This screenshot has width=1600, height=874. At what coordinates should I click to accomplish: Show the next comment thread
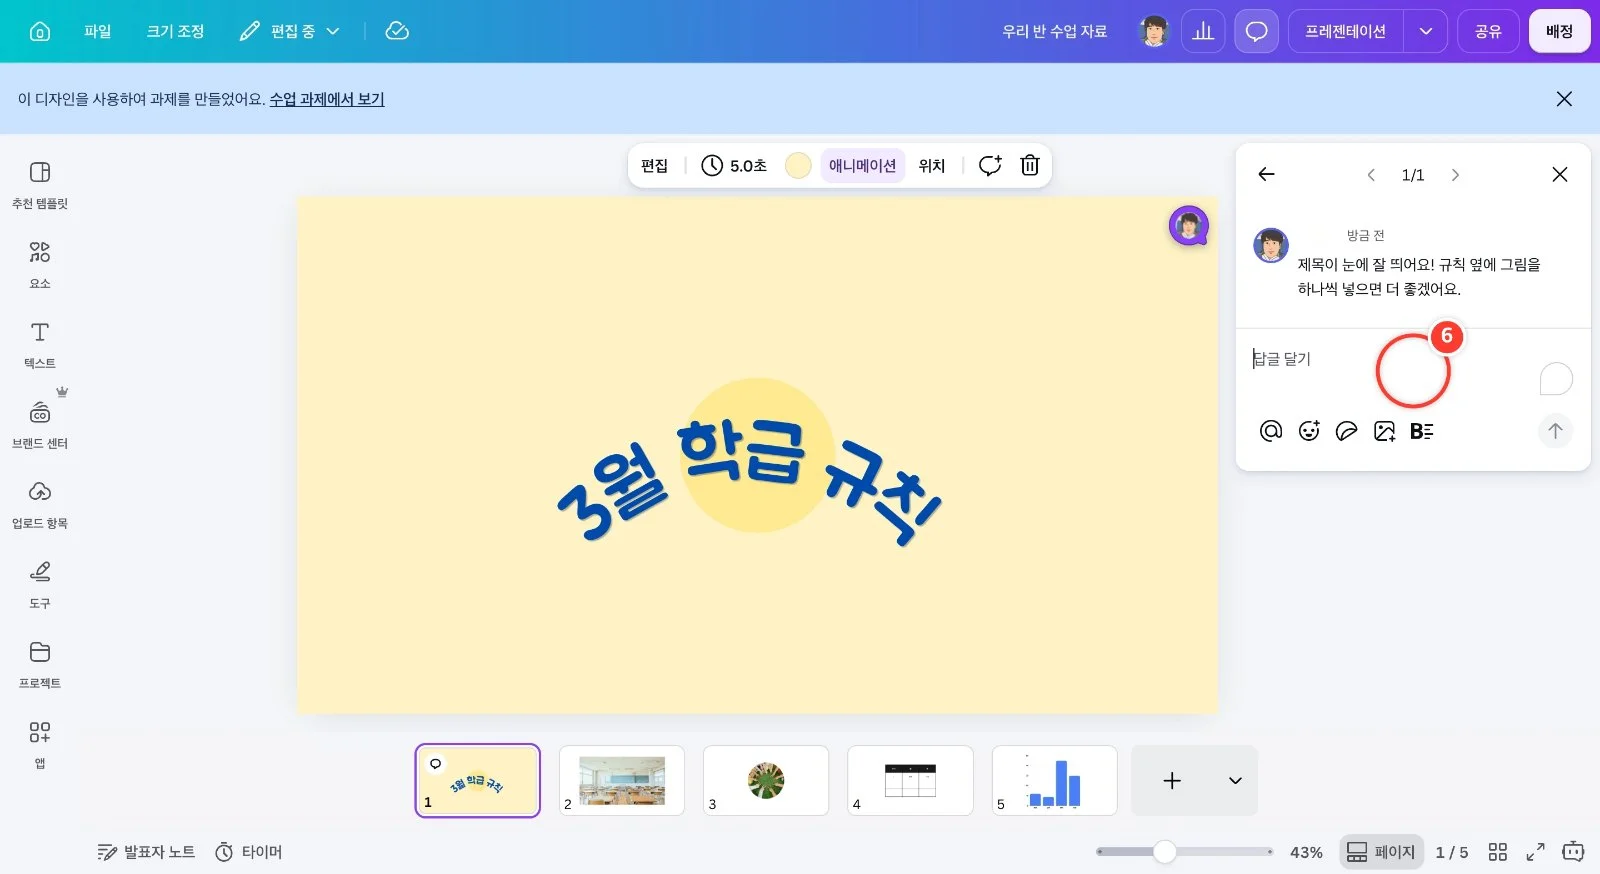coord(1455,175)
